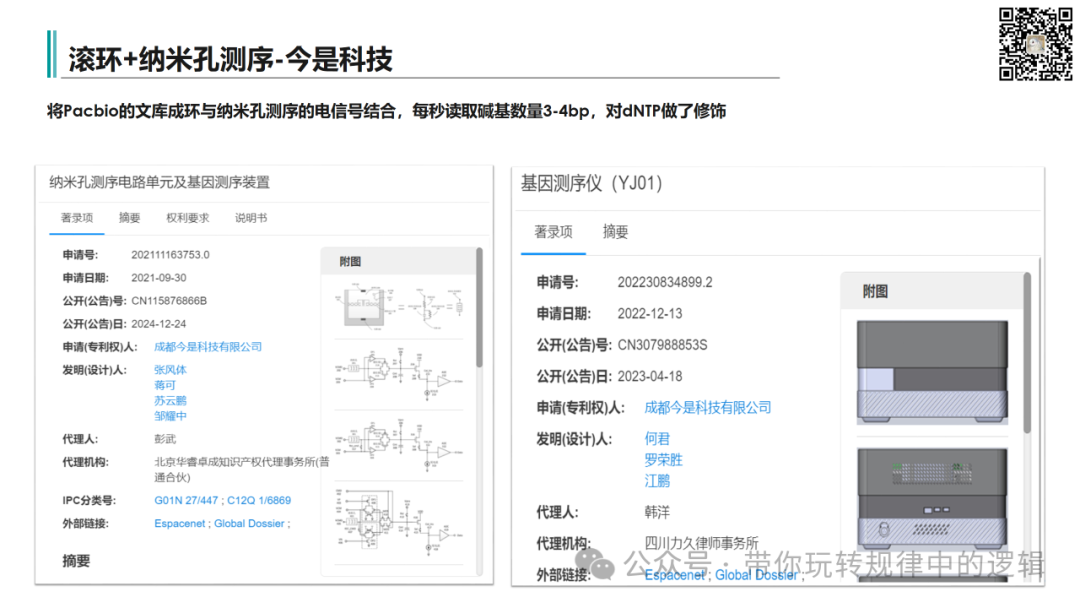Select publication number CN115876866B
This screenshot has width=1080, height=608.
(x=169, y=301)
